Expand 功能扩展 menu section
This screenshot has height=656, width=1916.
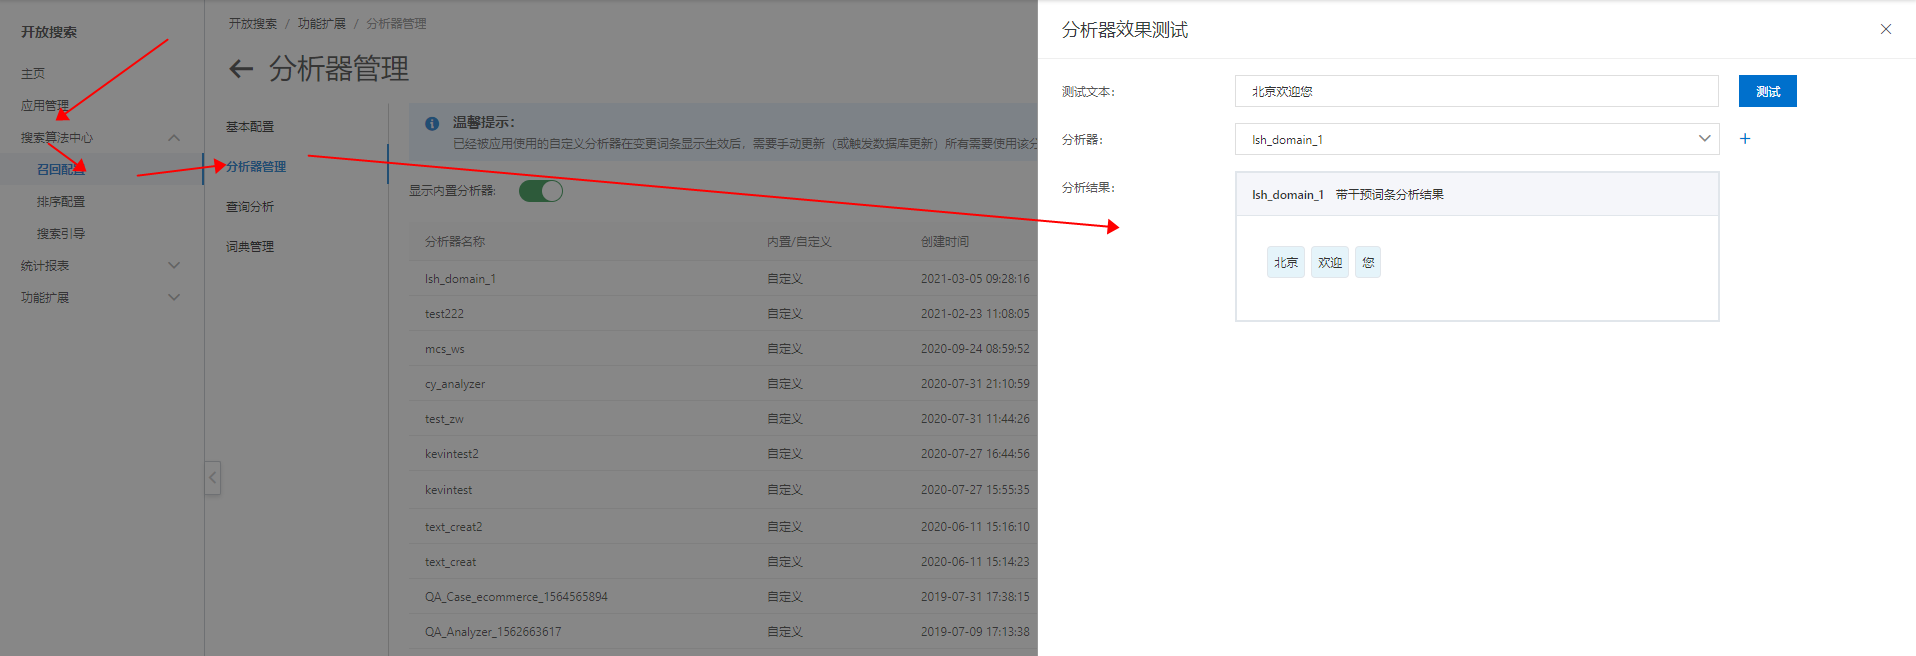(x=174, y=298)
